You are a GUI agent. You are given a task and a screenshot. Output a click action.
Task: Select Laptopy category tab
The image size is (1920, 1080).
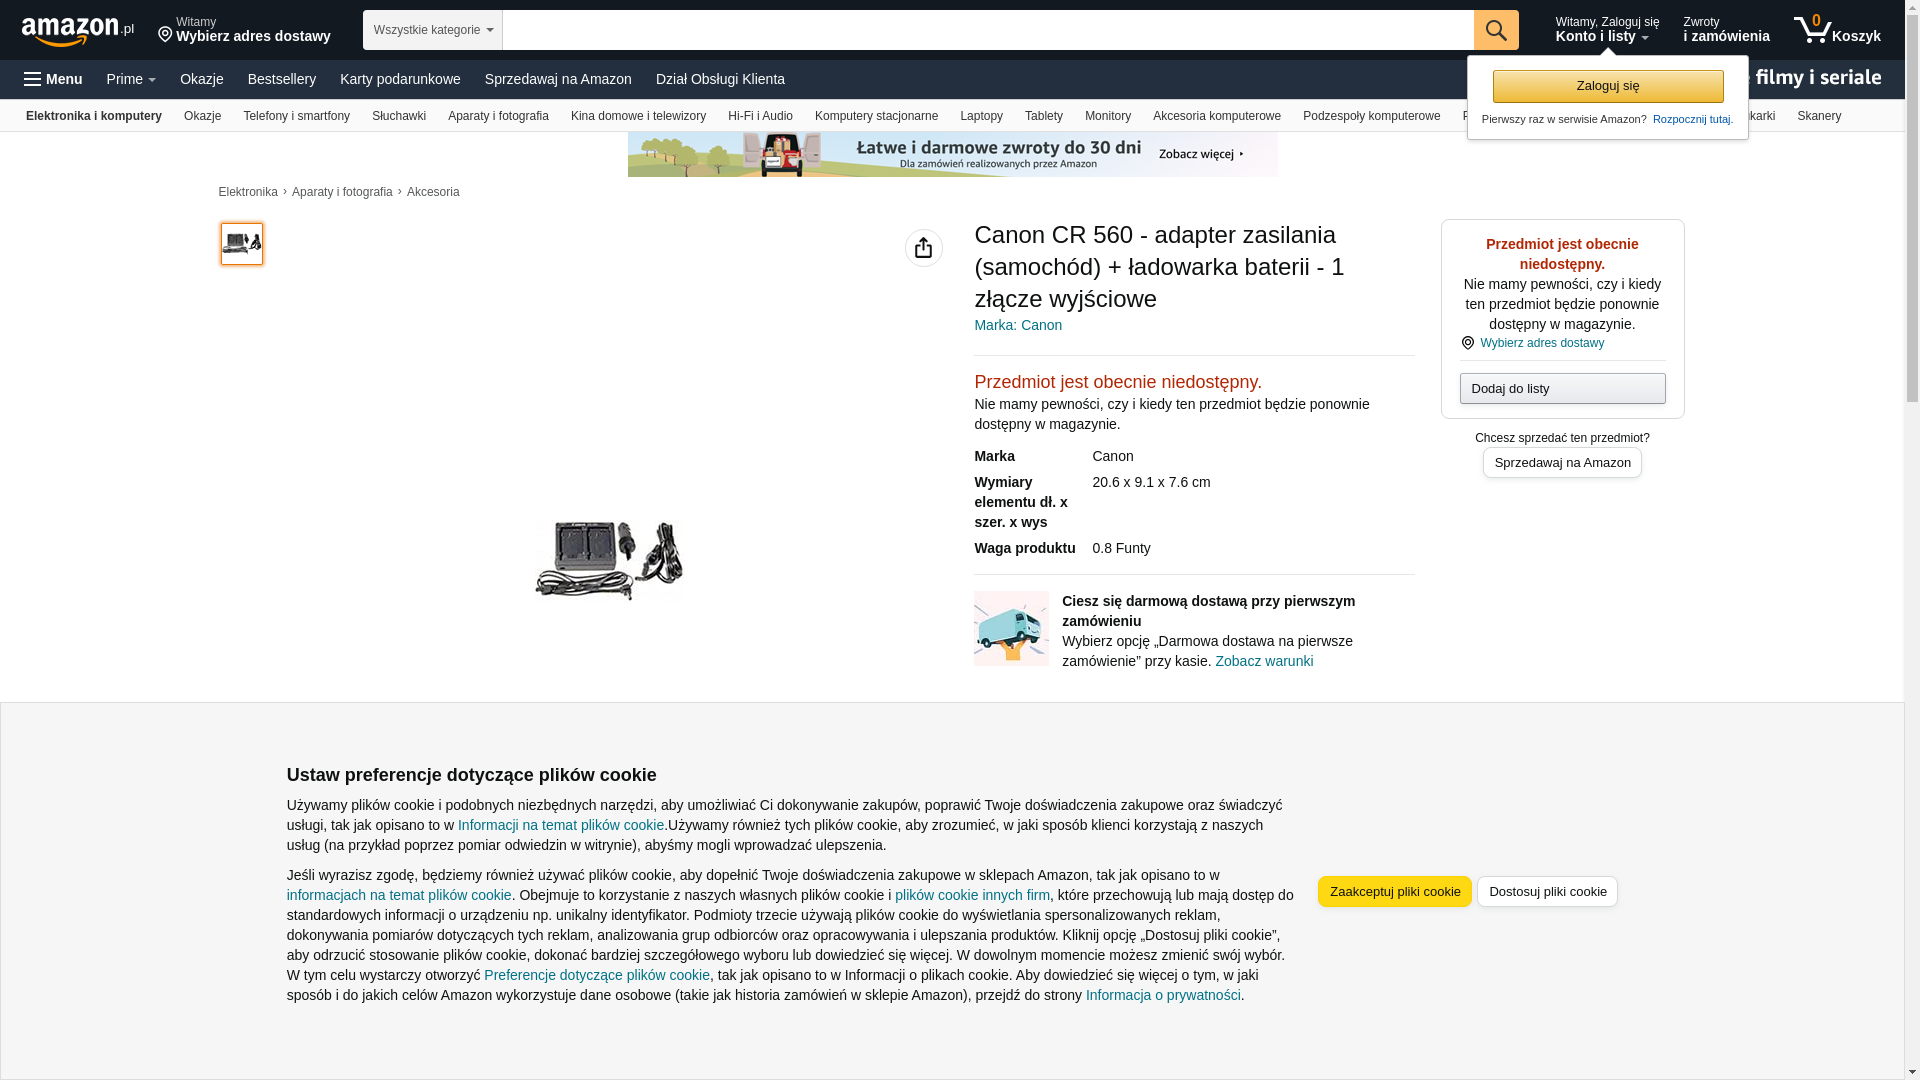tap(981, 116)
